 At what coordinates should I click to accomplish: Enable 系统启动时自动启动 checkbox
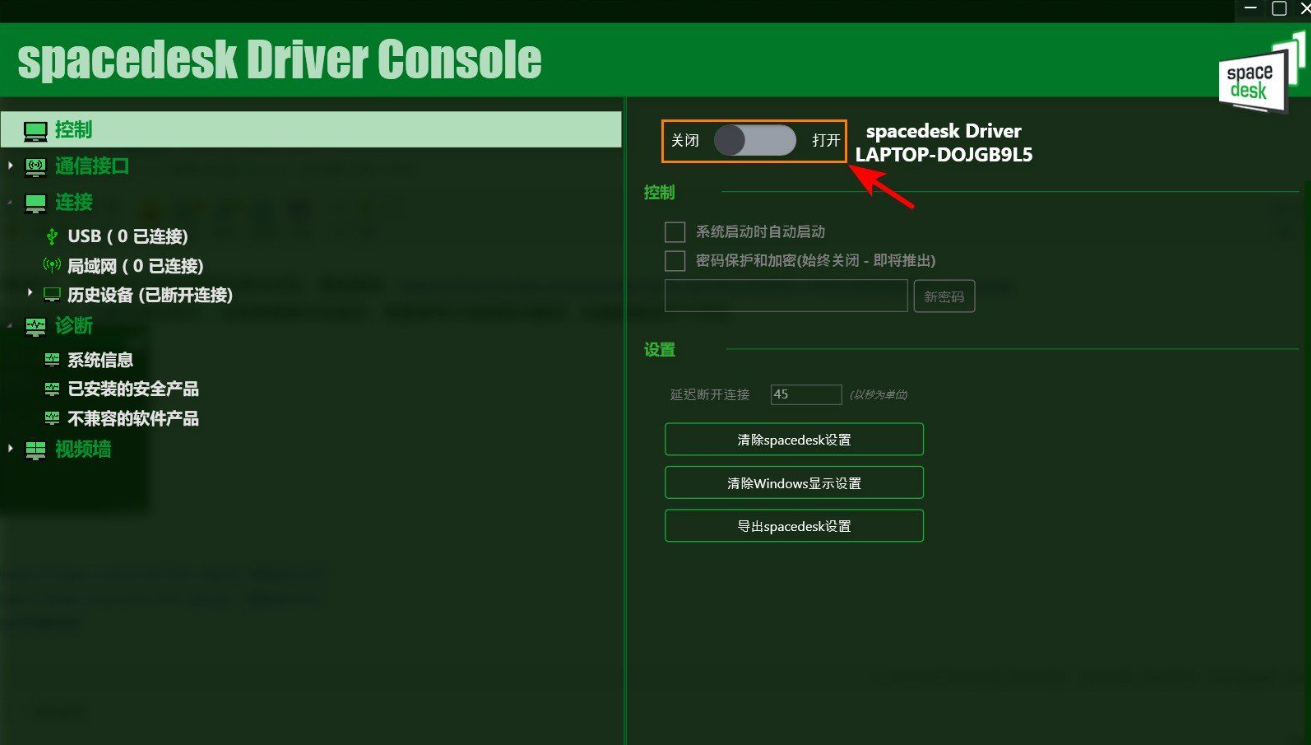675,232
